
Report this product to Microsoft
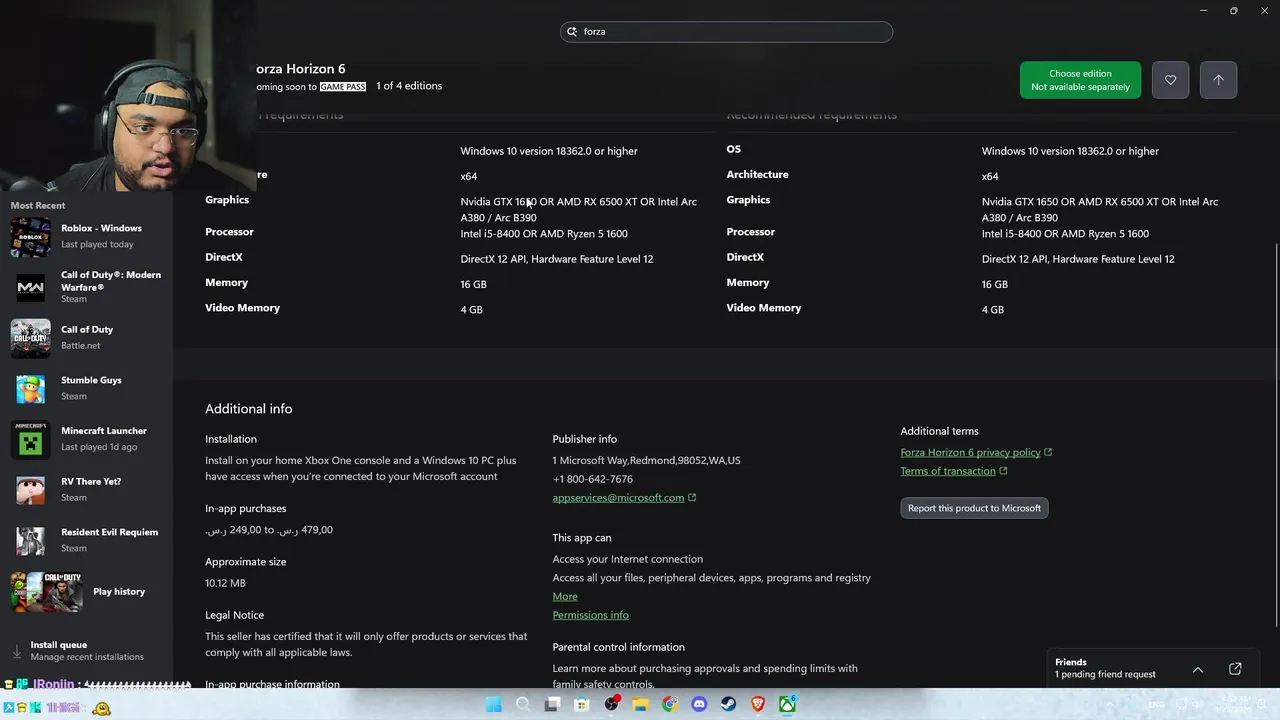pyautogui.click(x=974, y=508)
